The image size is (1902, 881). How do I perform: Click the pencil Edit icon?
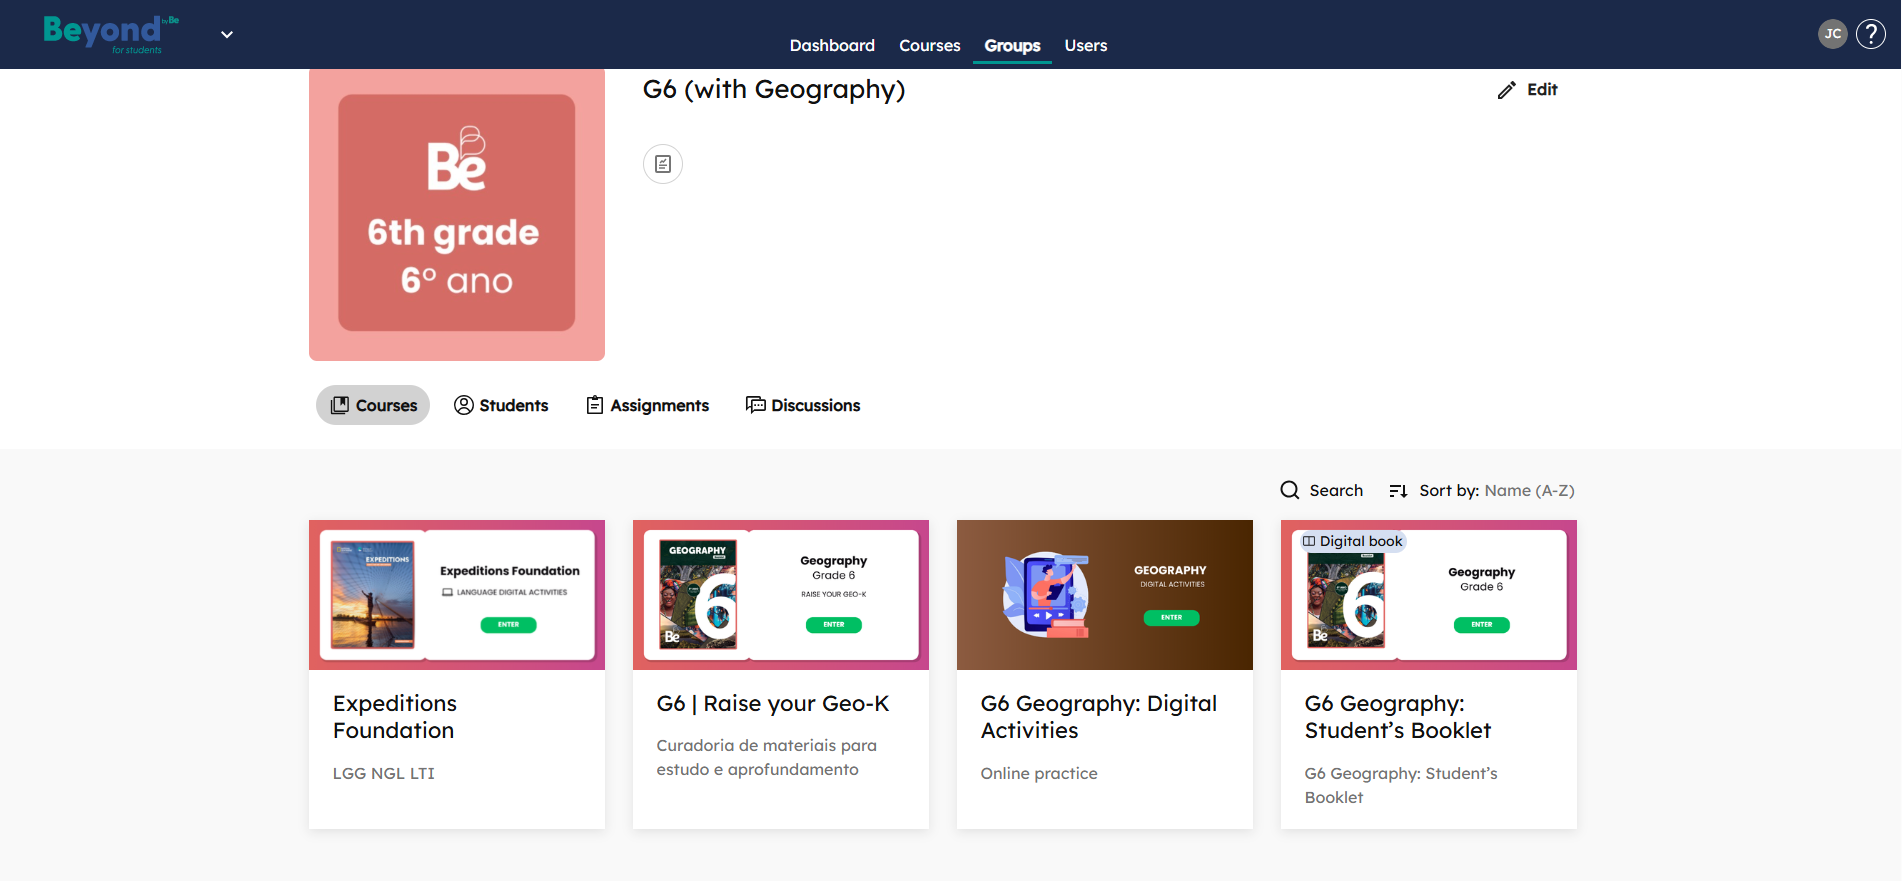[1506, 90]
